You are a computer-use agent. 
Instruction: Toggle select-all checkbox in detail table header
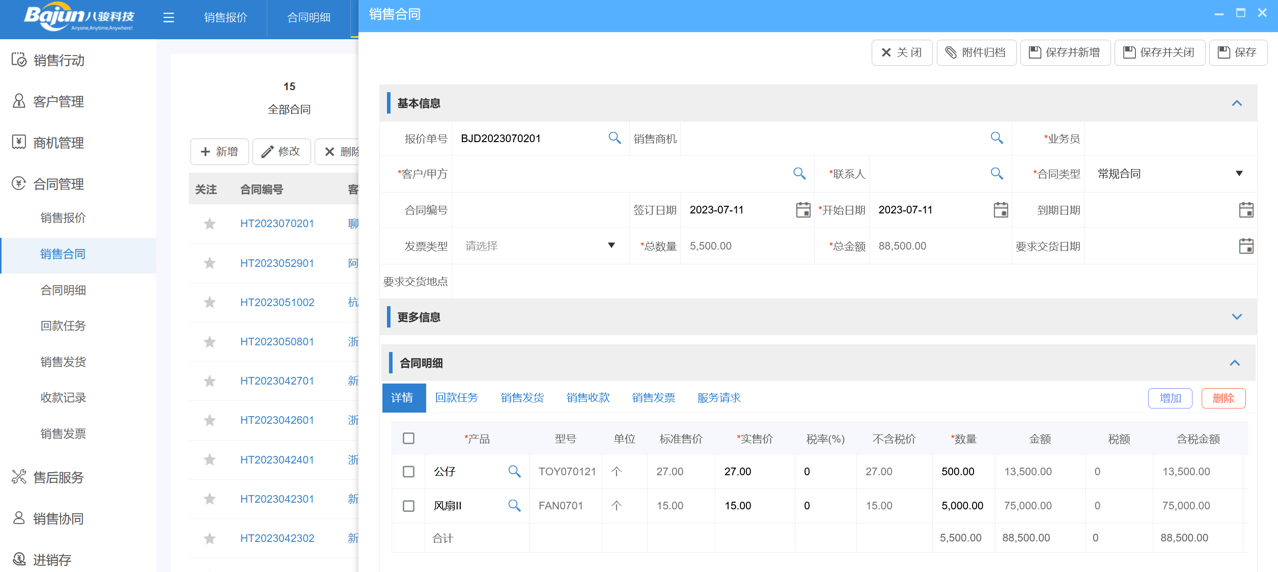point(408,438)
